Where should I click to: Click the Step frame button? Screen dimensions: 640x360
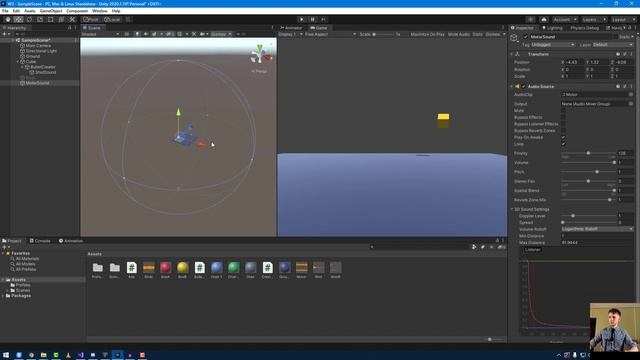point(323,19)
